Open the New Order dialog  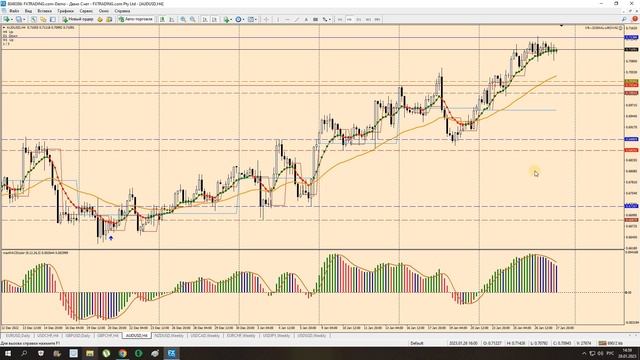[x=78, y=19]
